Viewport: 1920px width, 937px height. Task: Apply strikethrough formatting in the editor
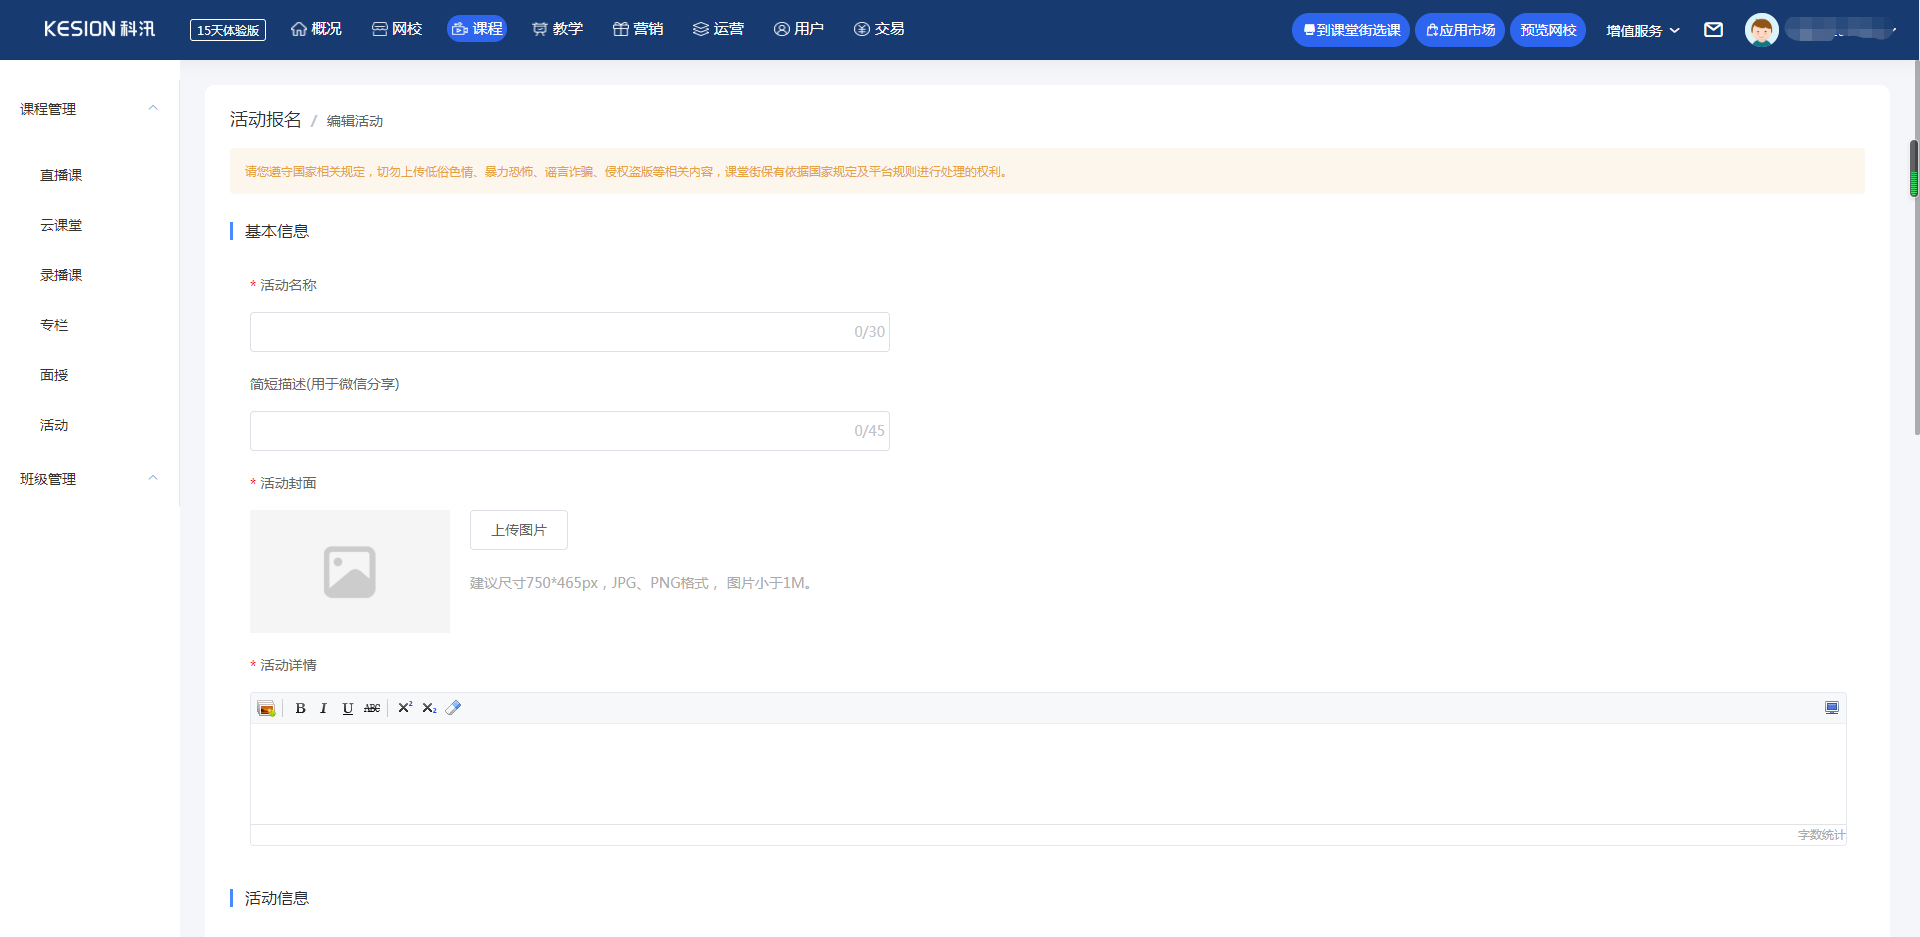pyautogui.click(x=372, y=708)
